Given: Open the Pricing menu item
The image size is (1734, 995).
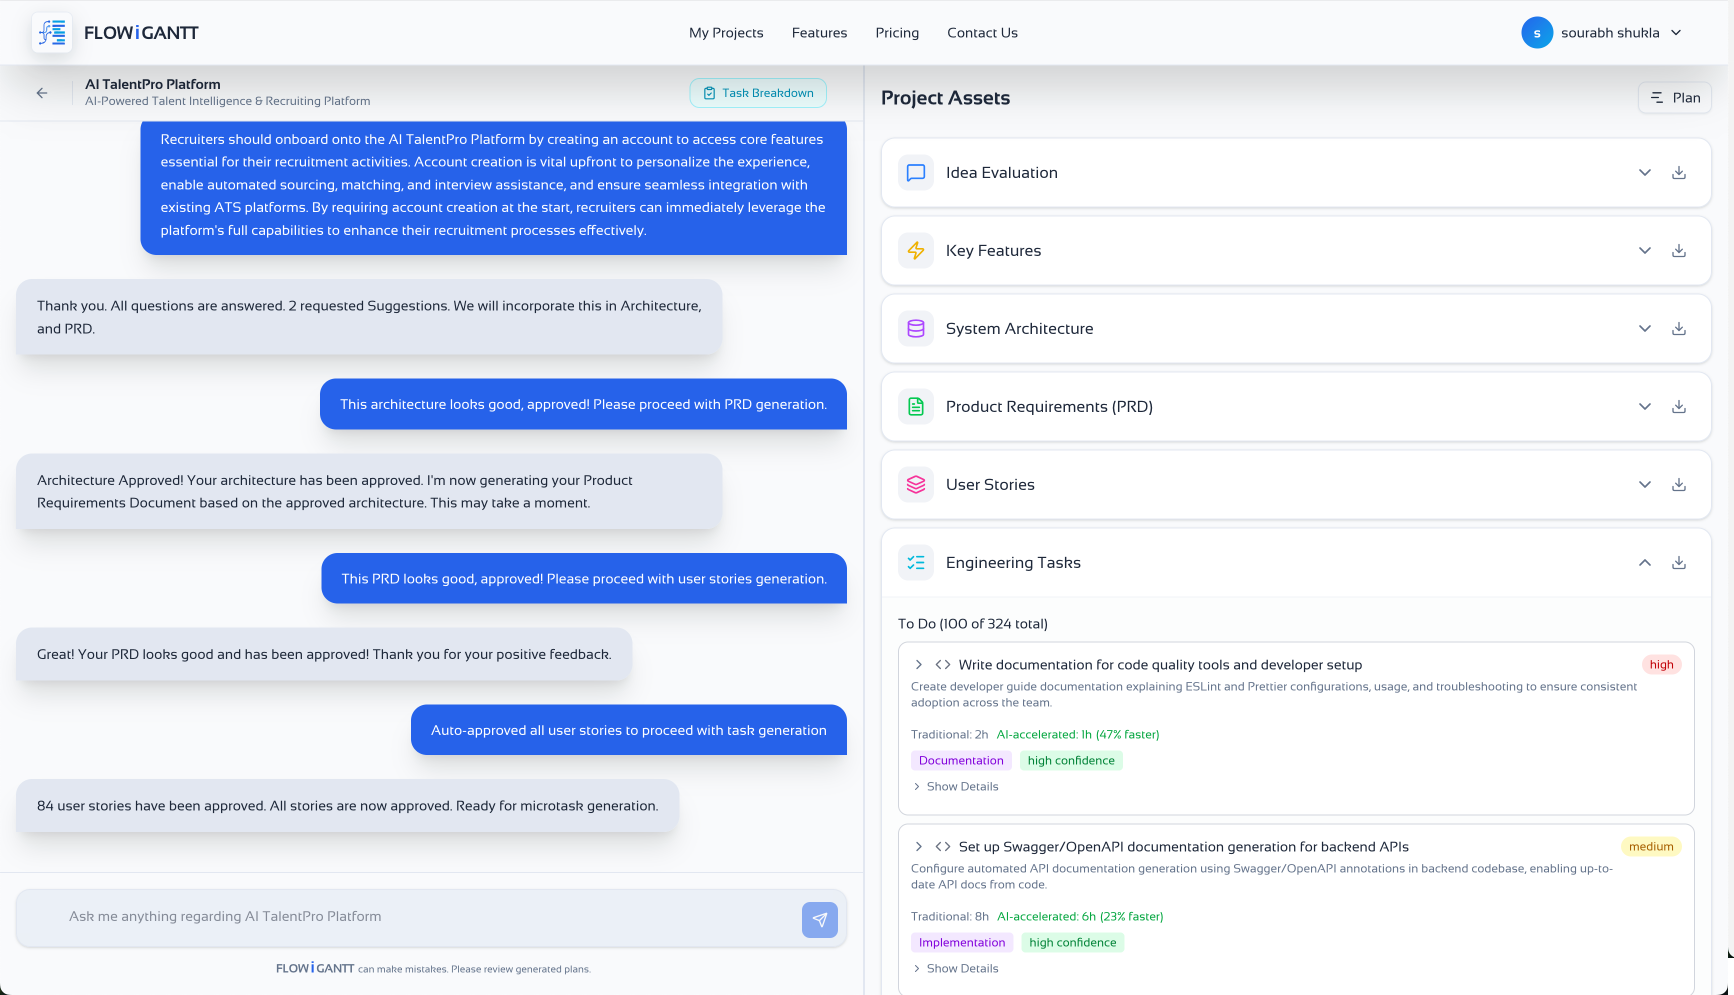Looking at the screenshot, I should (x=897, y=32).
